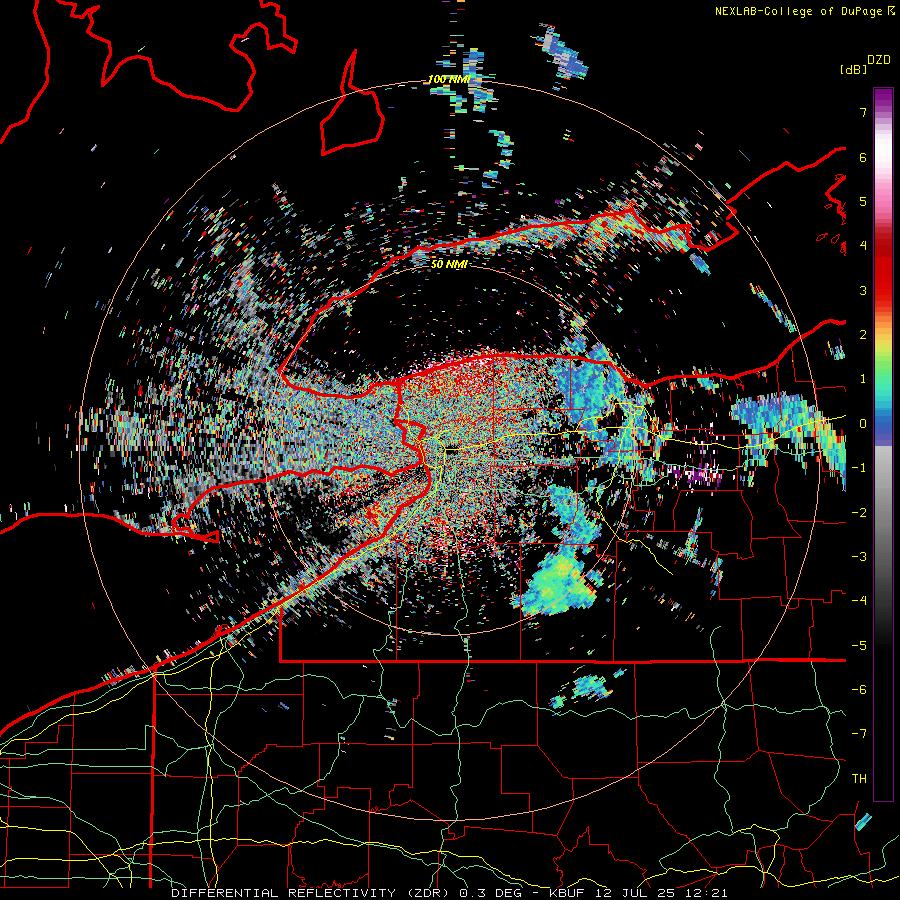Click the -6 value on the dB scale
900x900 pixels.
coord(859,690)
